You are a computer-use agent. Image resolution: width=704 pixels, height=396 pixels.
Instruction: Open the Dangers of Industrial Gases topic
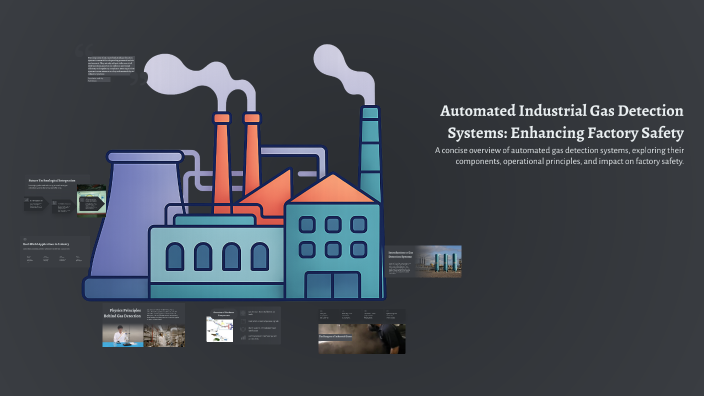pyautogui.click(x=362, y=331)
